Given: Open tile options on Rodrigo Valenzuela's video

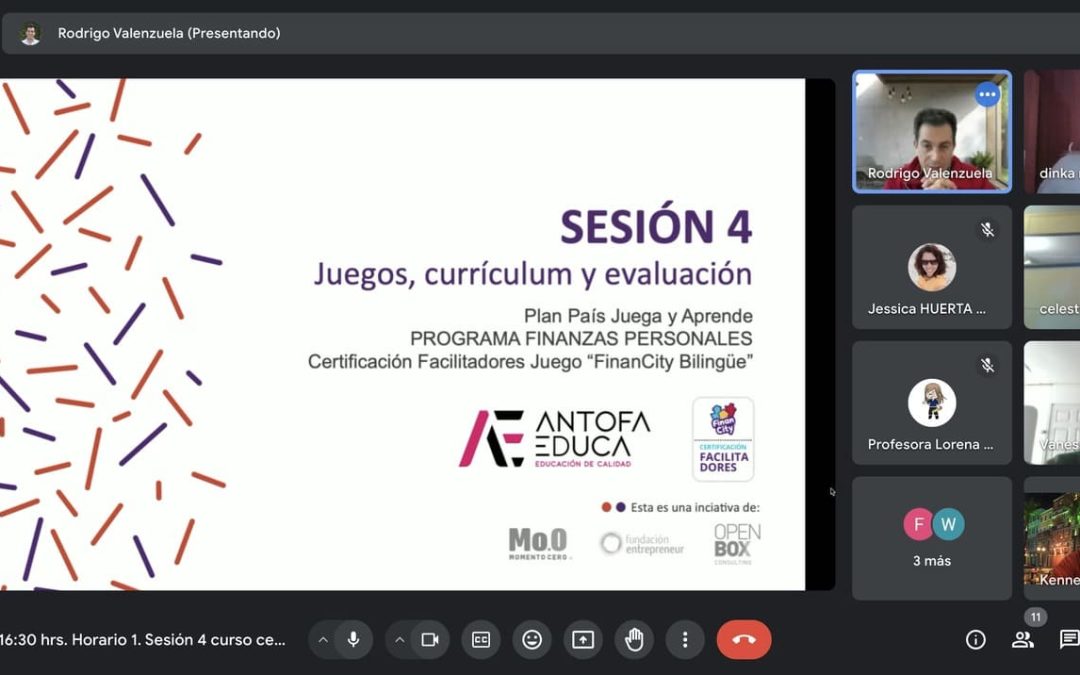Looking at the screenshot, I should (987, 94).
